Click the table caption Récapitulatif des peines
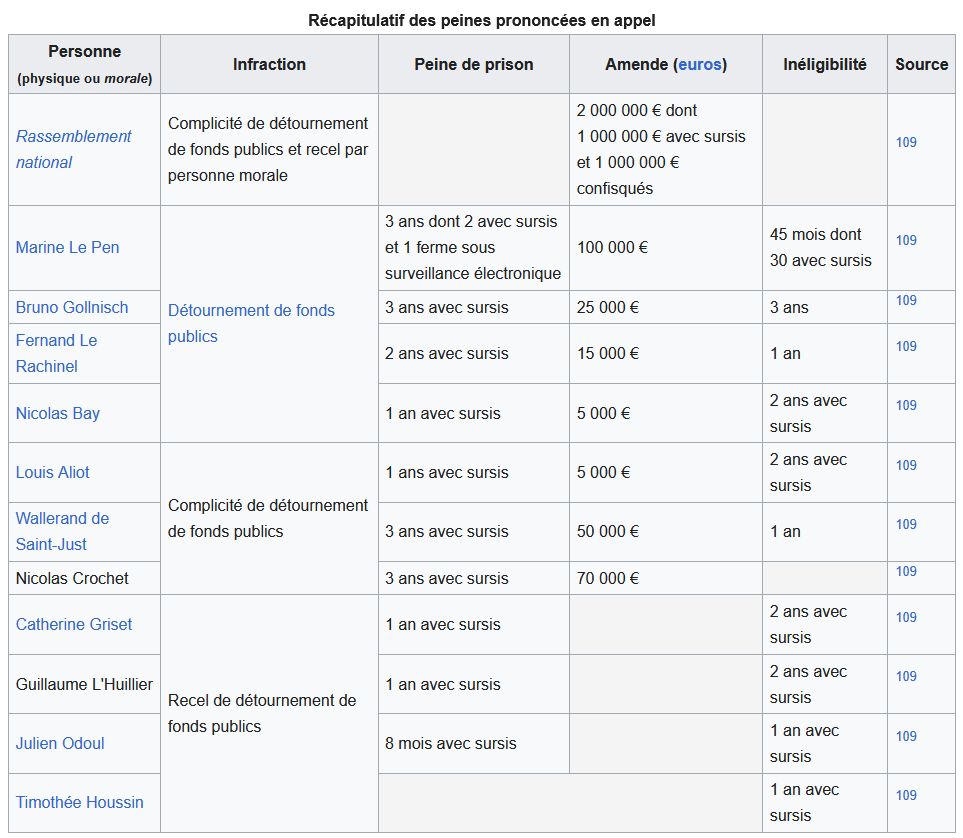 point(482,20)
